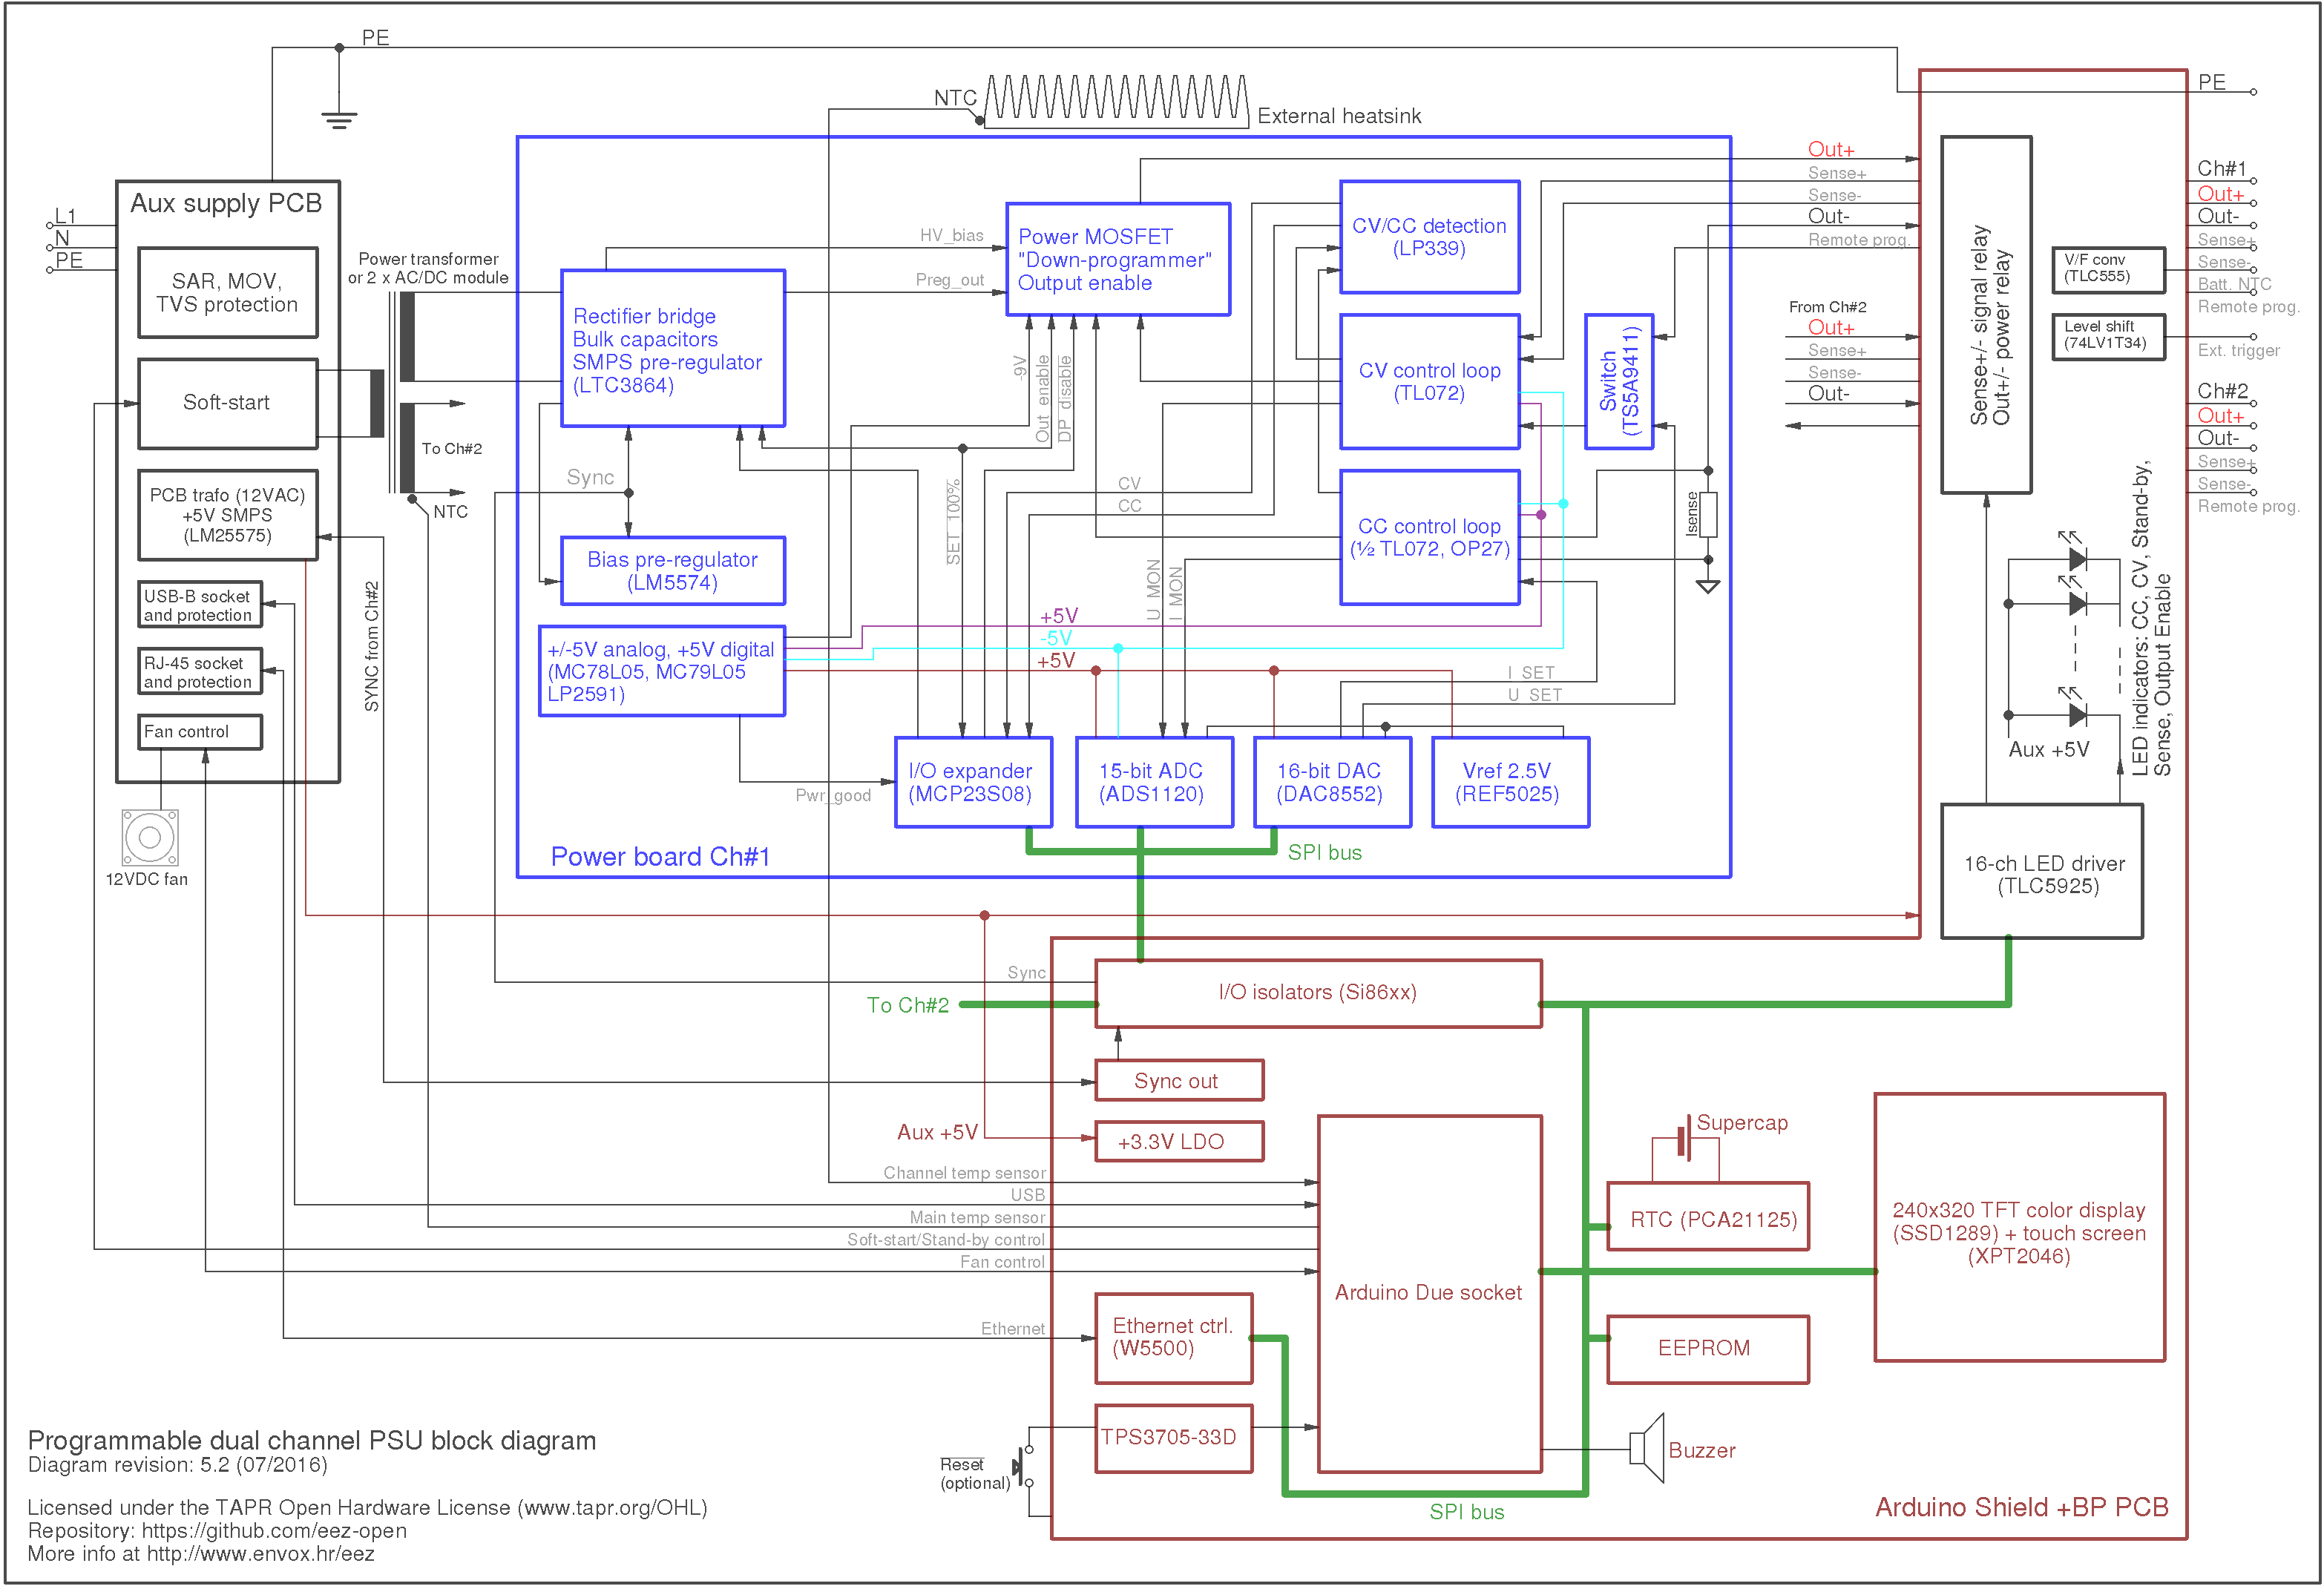Click the TPS3705-33D block
Image resolution: width=2324 pixels, height=1589 pixels.
(1174, 1438)
